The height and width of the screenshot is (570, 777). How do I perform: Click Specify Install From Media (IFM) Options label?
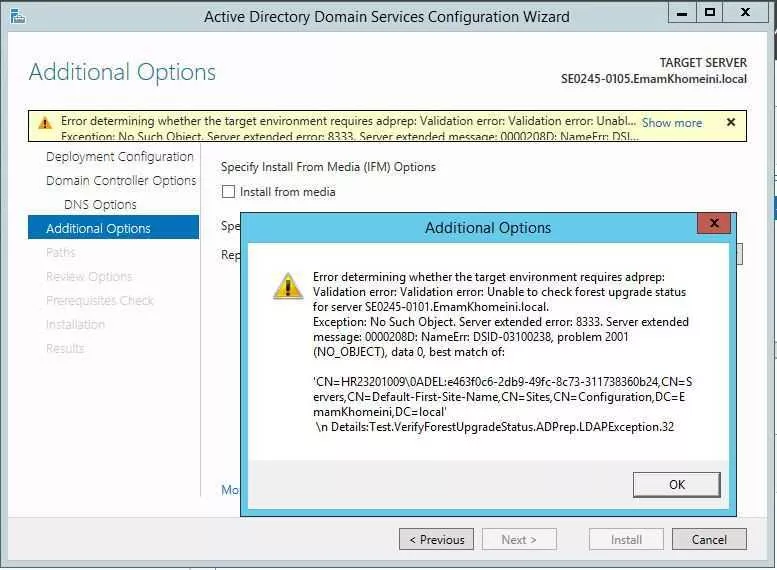(x=328, y=167)
